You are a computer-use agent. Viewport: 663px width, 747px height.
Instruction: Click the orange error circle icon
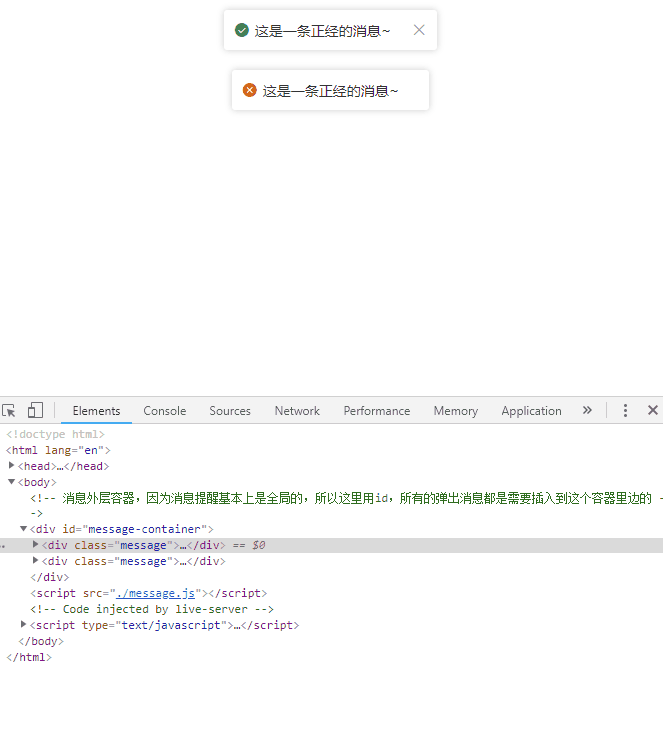click(x=250, y=90)
